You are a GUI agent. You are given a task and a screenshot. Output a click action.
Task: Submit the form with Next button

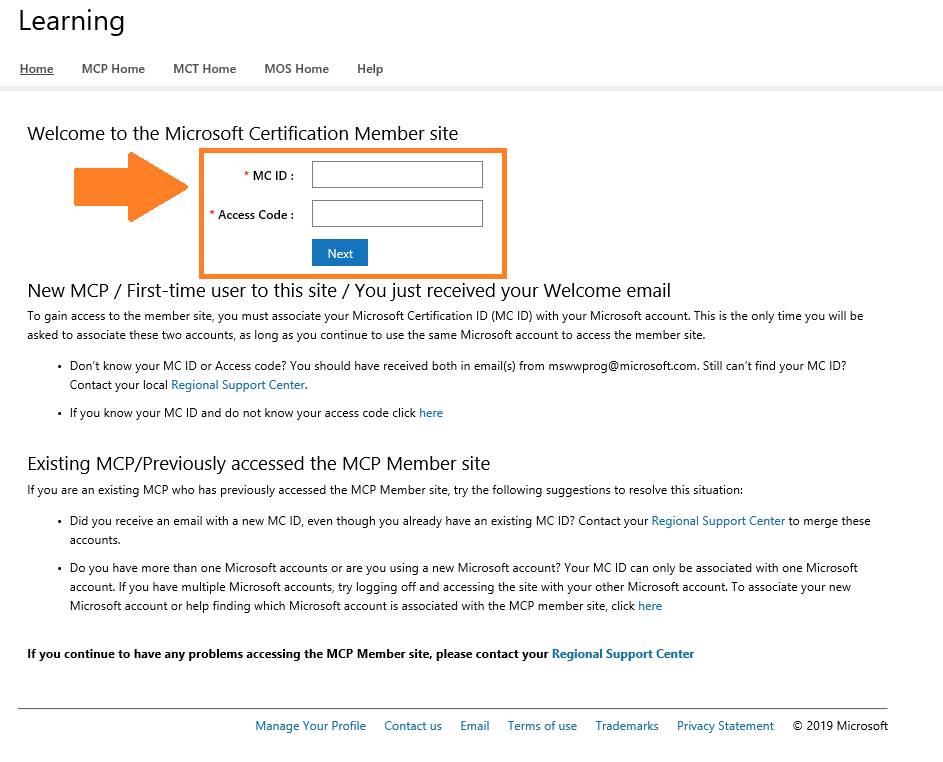click(x=340, y=253)
